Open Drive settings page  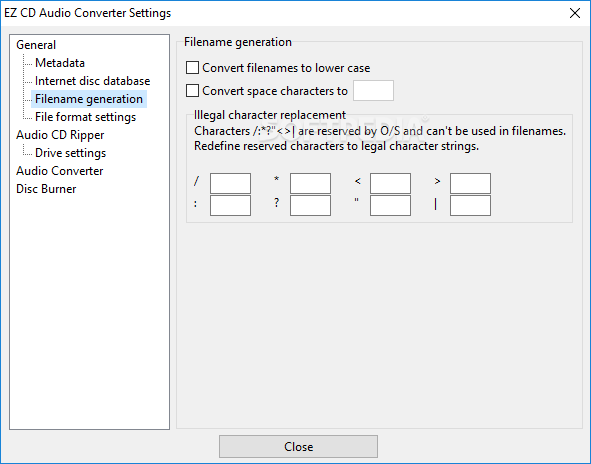(70, 153)
